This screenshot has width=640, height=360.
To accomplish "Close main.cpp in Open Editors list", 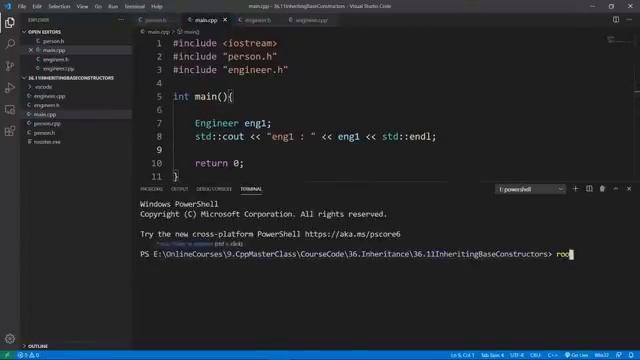I will tap(31, 50).
